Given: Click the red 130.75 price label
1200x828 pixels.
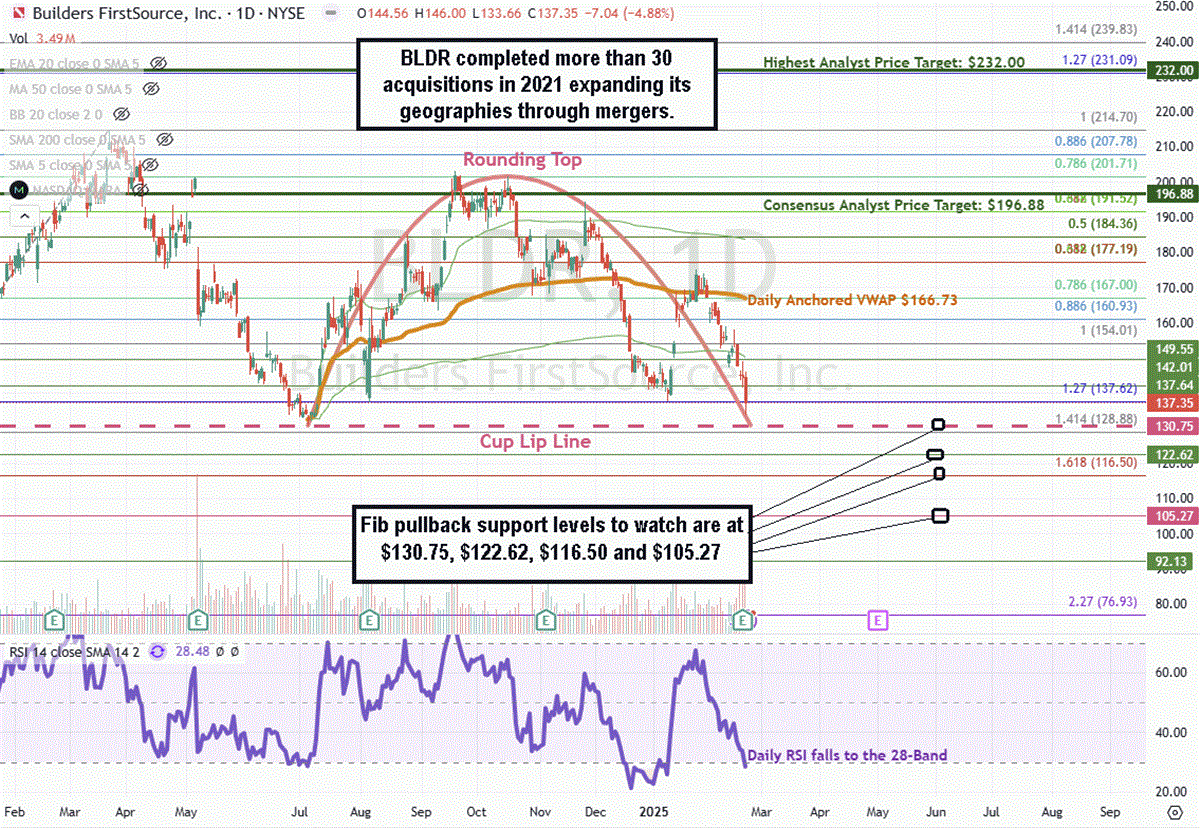Looking at the screenshot, I should coord(1174,425).
